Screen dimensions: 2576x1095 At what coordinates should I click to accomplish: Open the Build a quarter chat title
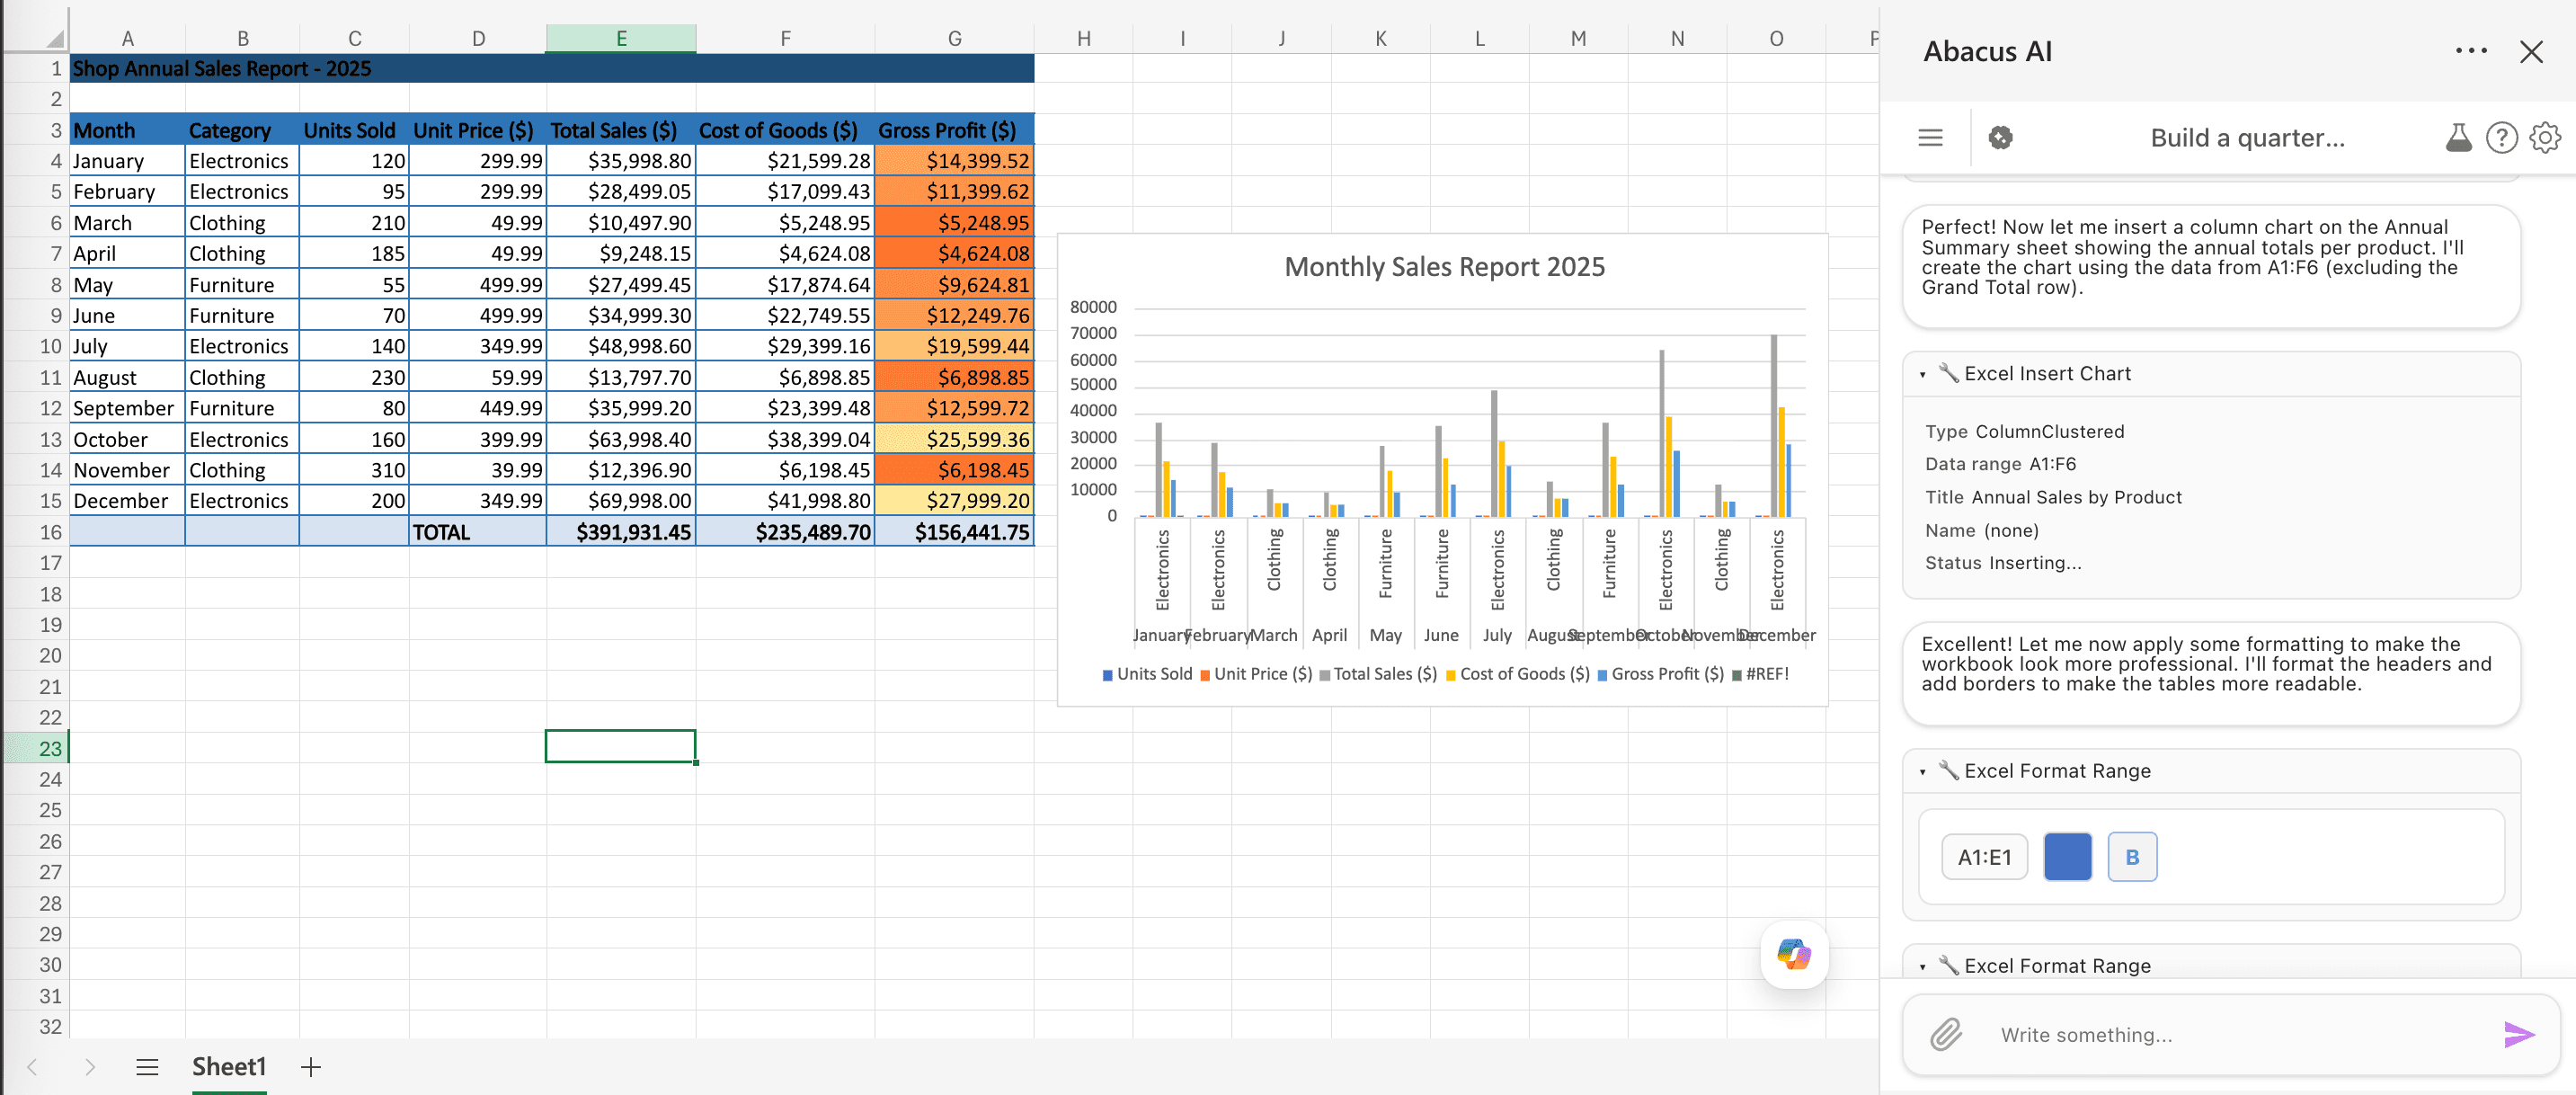[x=2246, y=138]
